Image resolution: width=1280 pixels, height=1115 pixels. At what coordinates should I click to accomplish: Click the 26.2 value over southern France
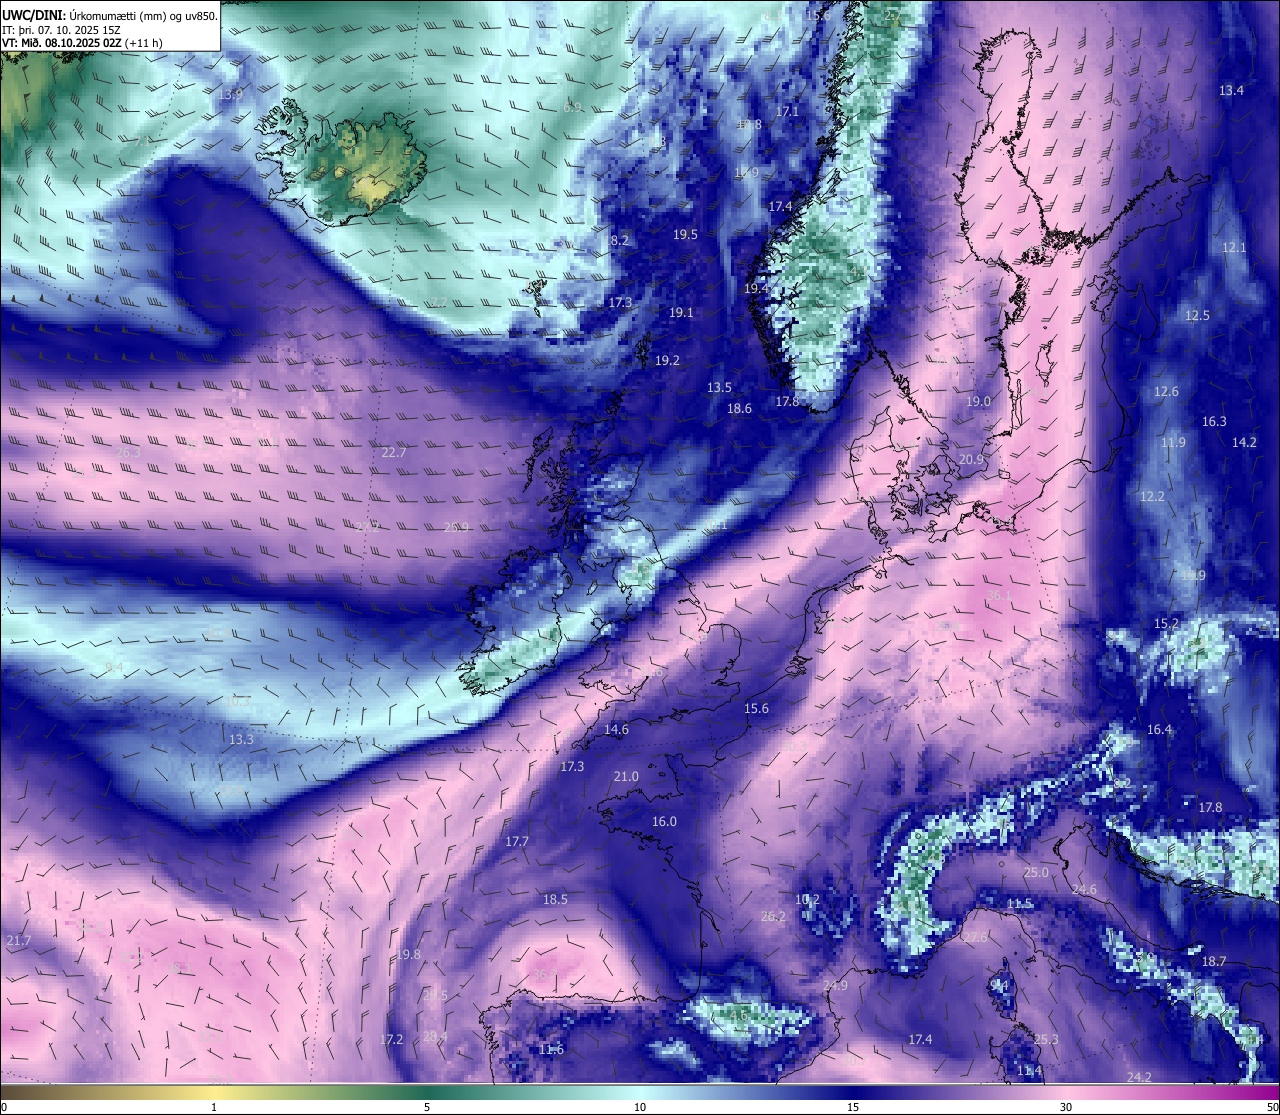click(x=773, y=917)
